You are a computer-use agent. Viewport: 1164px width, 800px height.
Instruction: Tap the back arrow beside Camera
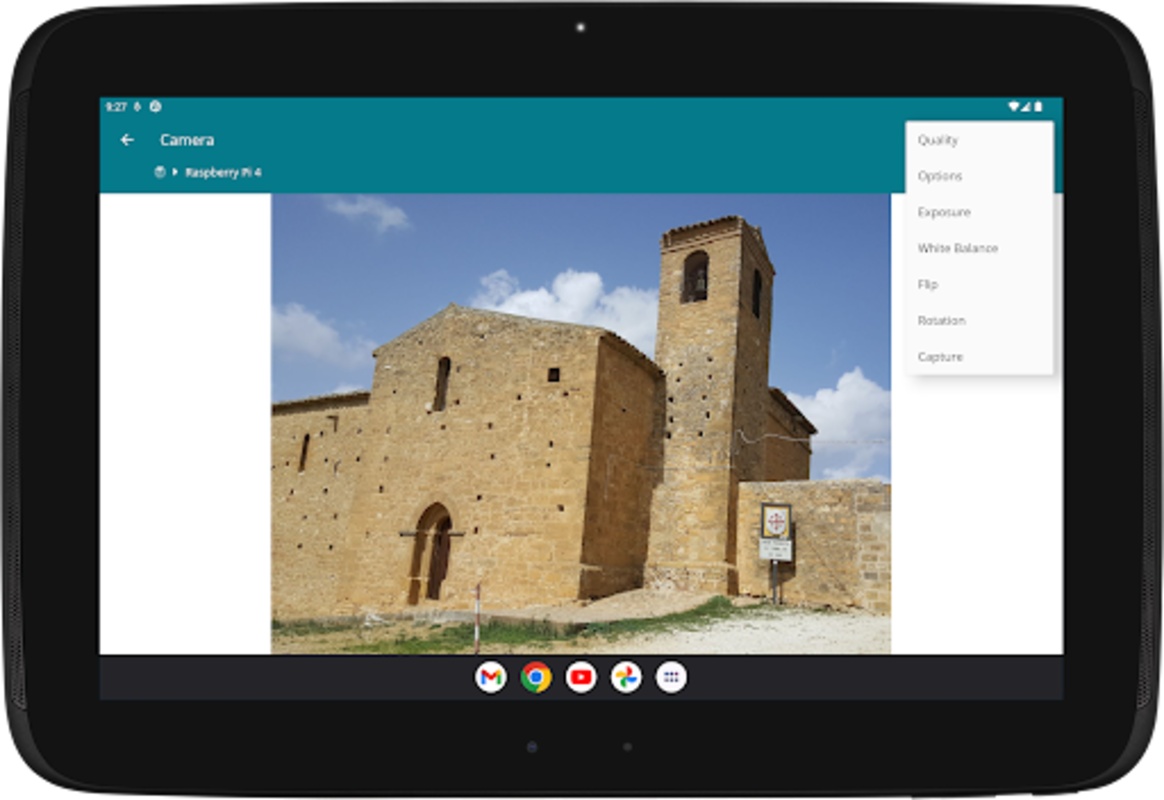tap(127, 140)
